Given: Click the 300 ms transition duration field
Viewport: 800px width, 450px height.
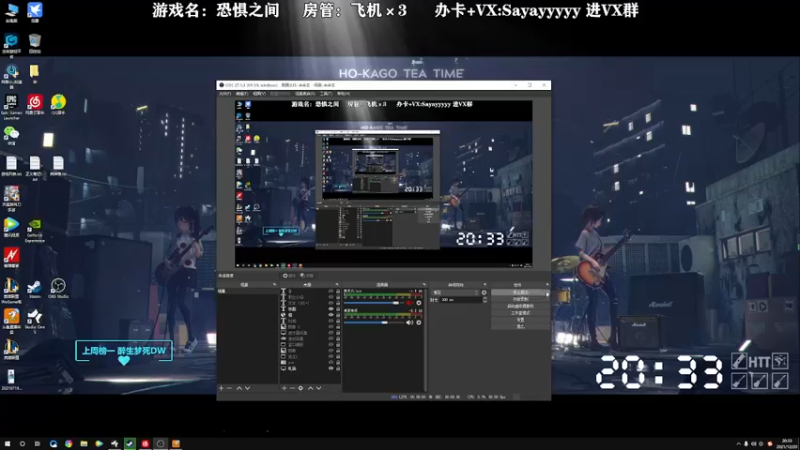Looking at the screenshot, I should (461, 299).
